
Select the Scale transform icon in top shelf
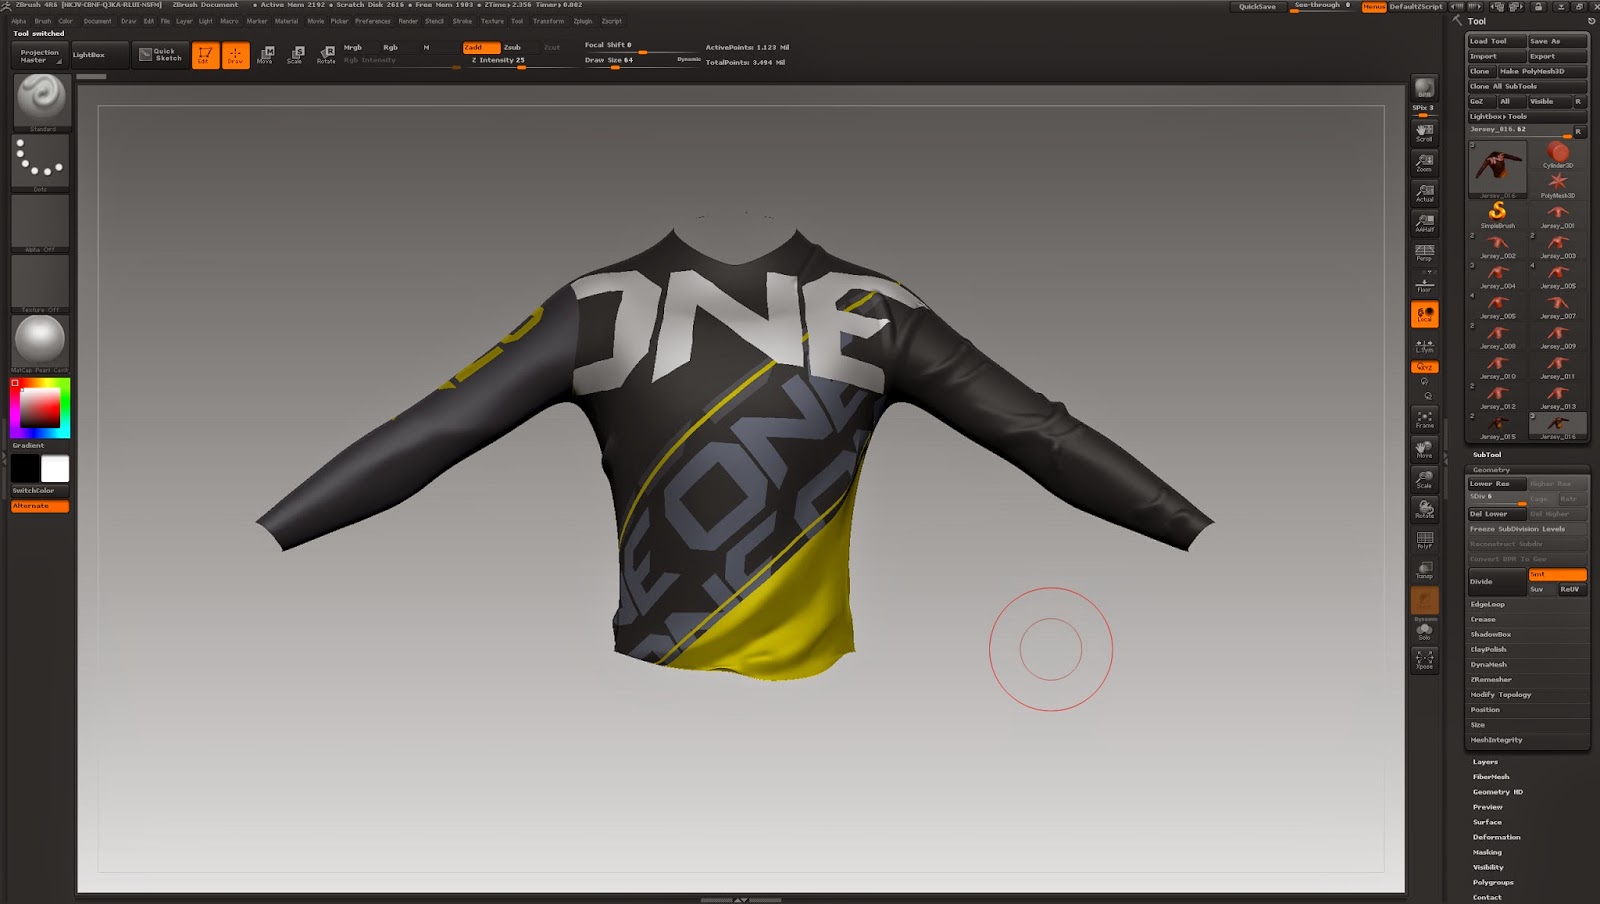point(295,55)
